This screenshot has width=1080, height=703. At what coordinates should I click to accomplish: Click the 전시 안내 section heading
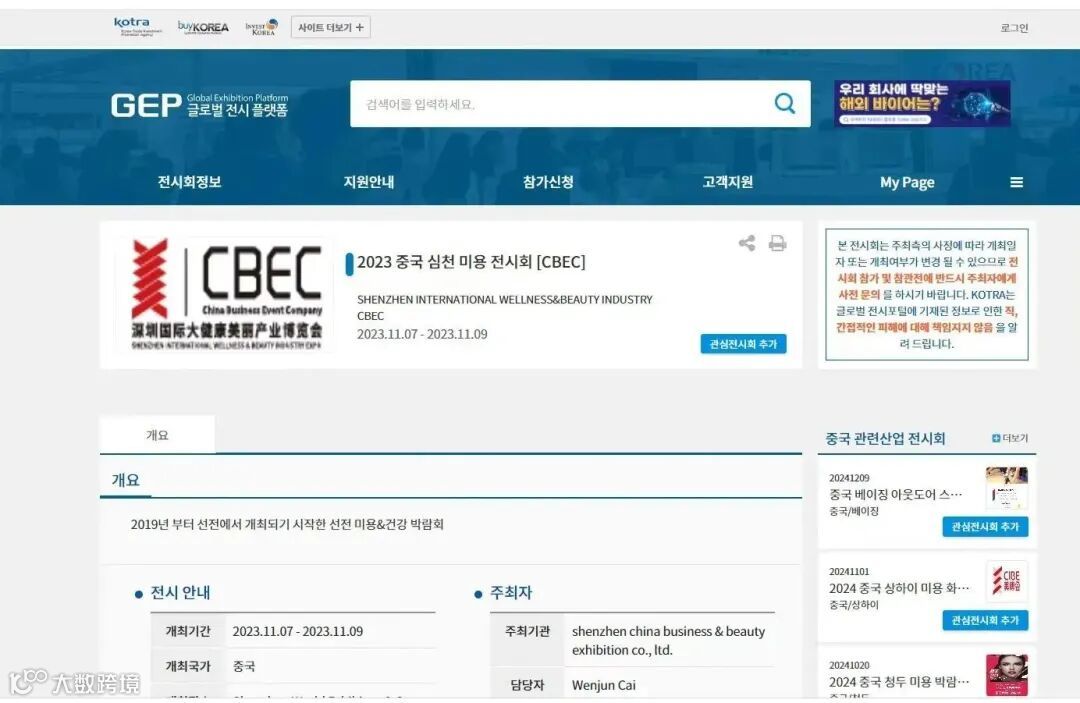pos(180,592)
